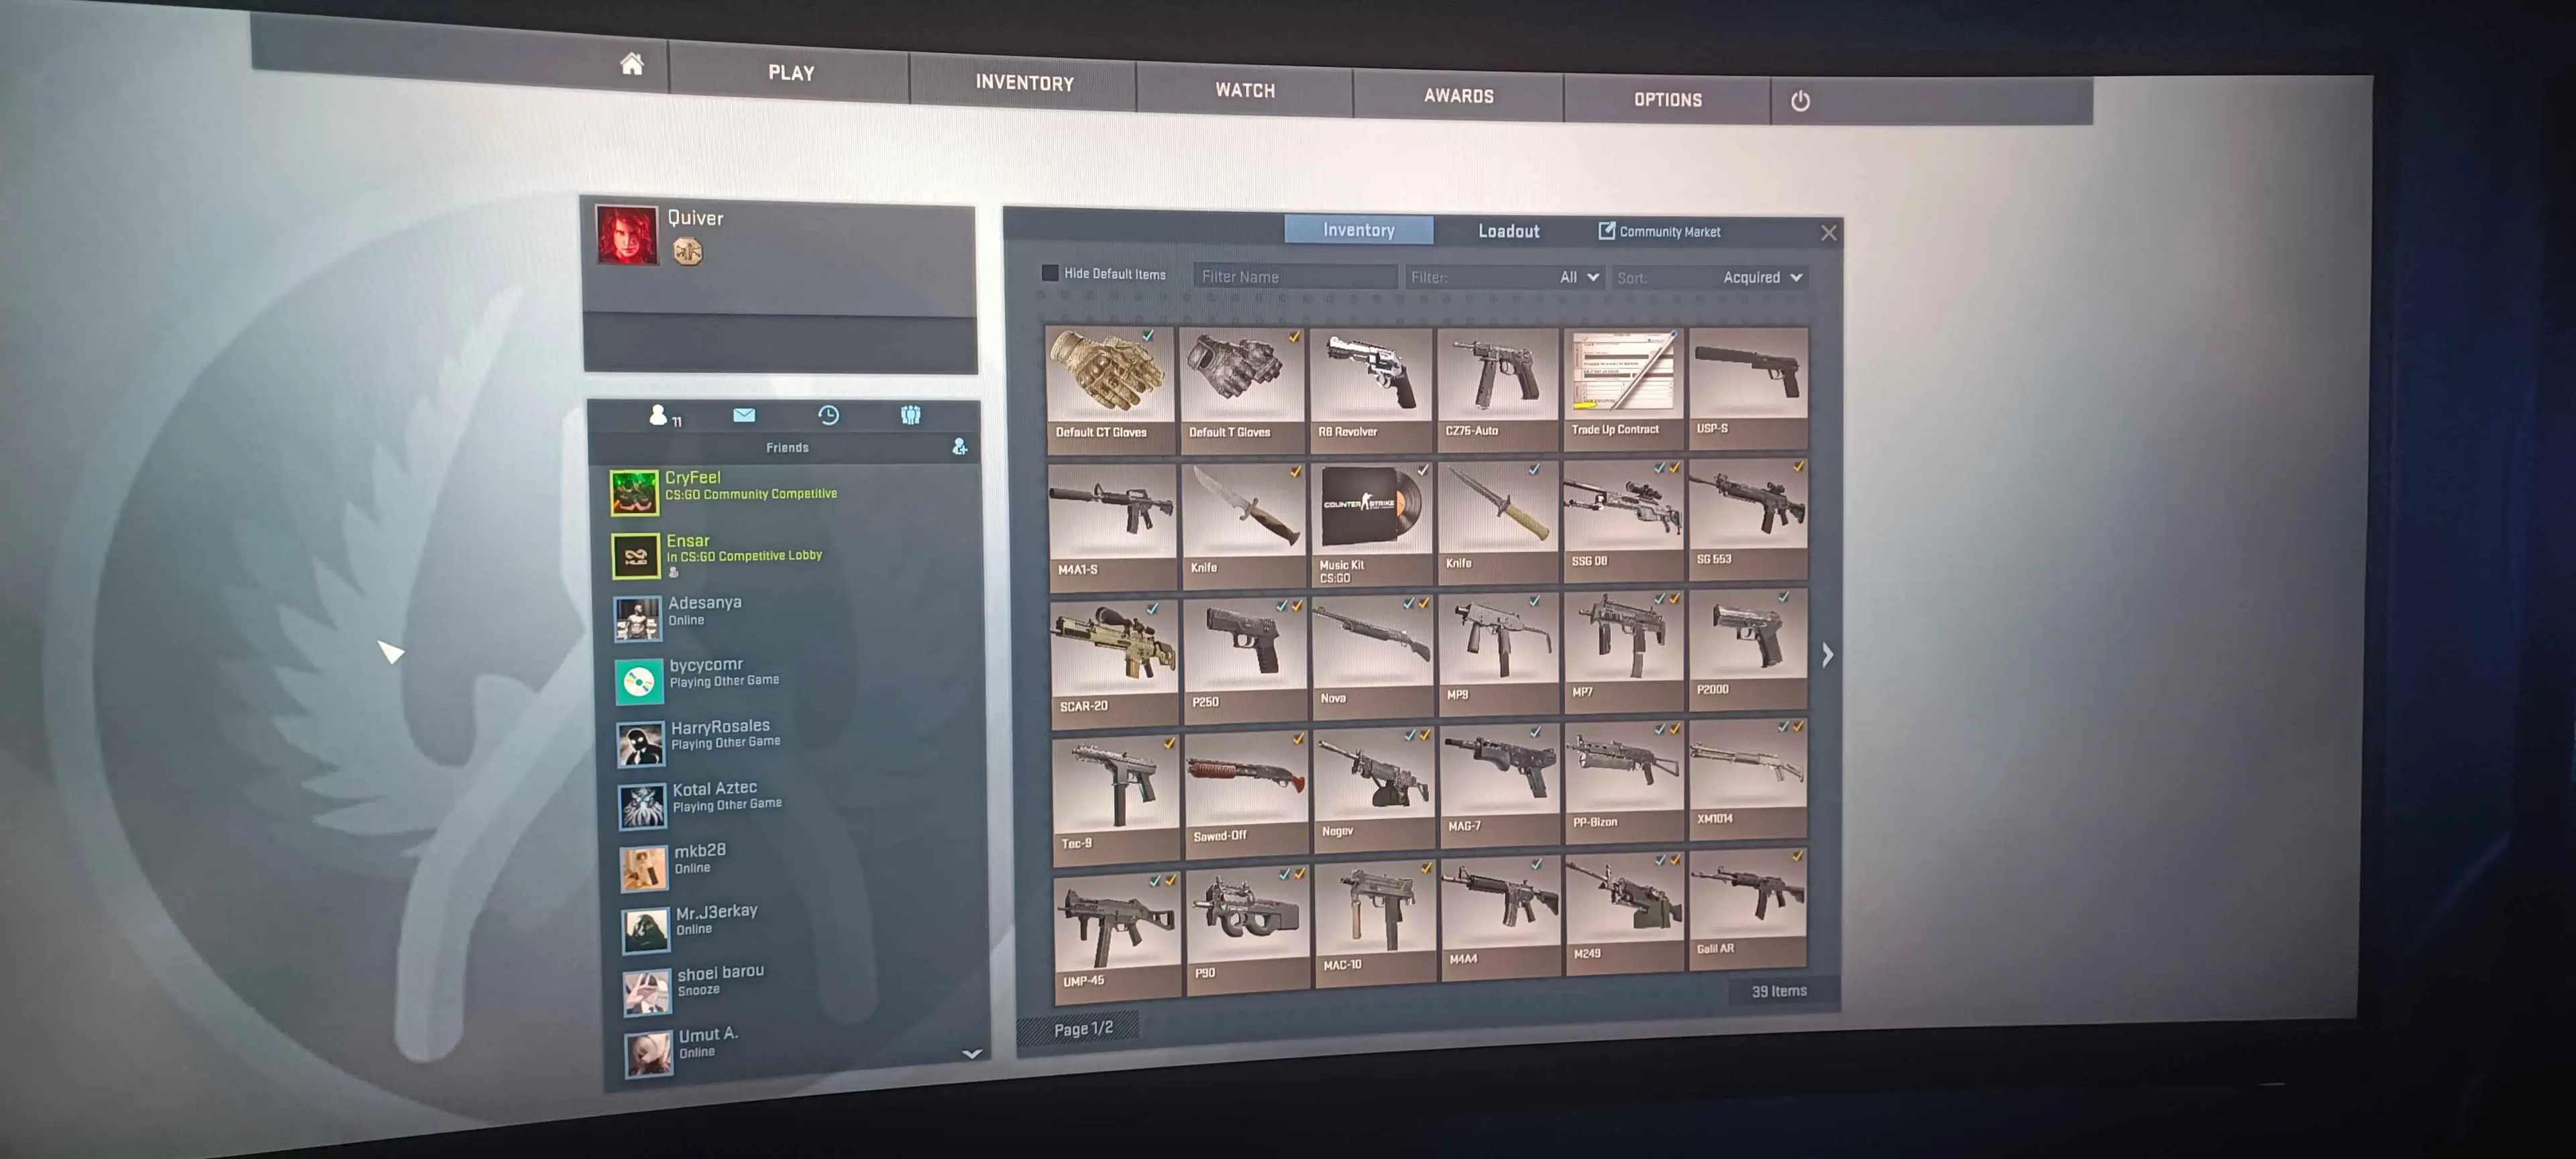The height and width of the screenshot is (1159, 2576).
Task: Close the inventory panel
Action: 1829,233
